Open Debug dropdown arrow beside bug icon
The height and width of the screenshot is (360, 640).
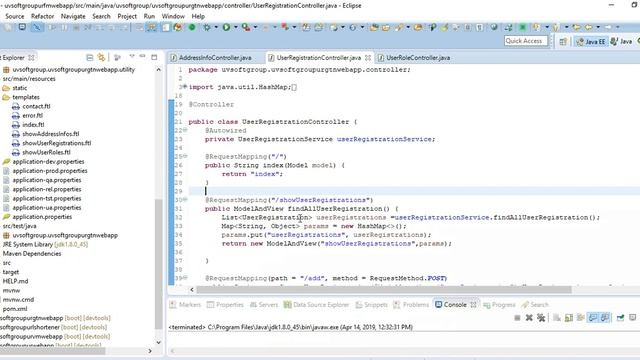(x=216, y=27)
